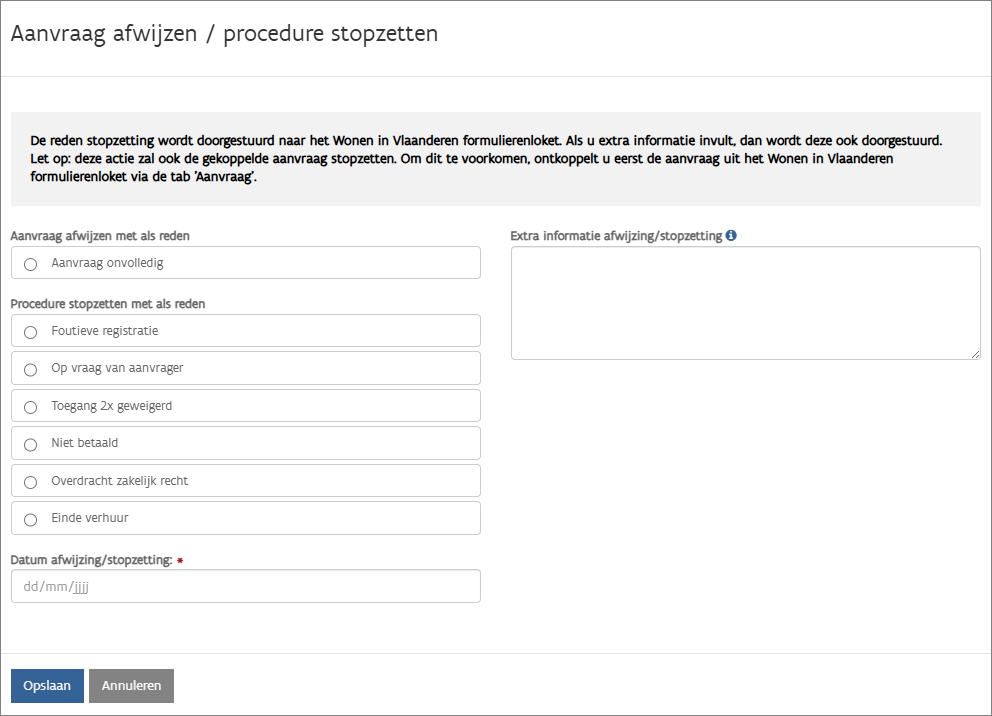
Task: Click the text area resize handle
Action: point(975,354)
